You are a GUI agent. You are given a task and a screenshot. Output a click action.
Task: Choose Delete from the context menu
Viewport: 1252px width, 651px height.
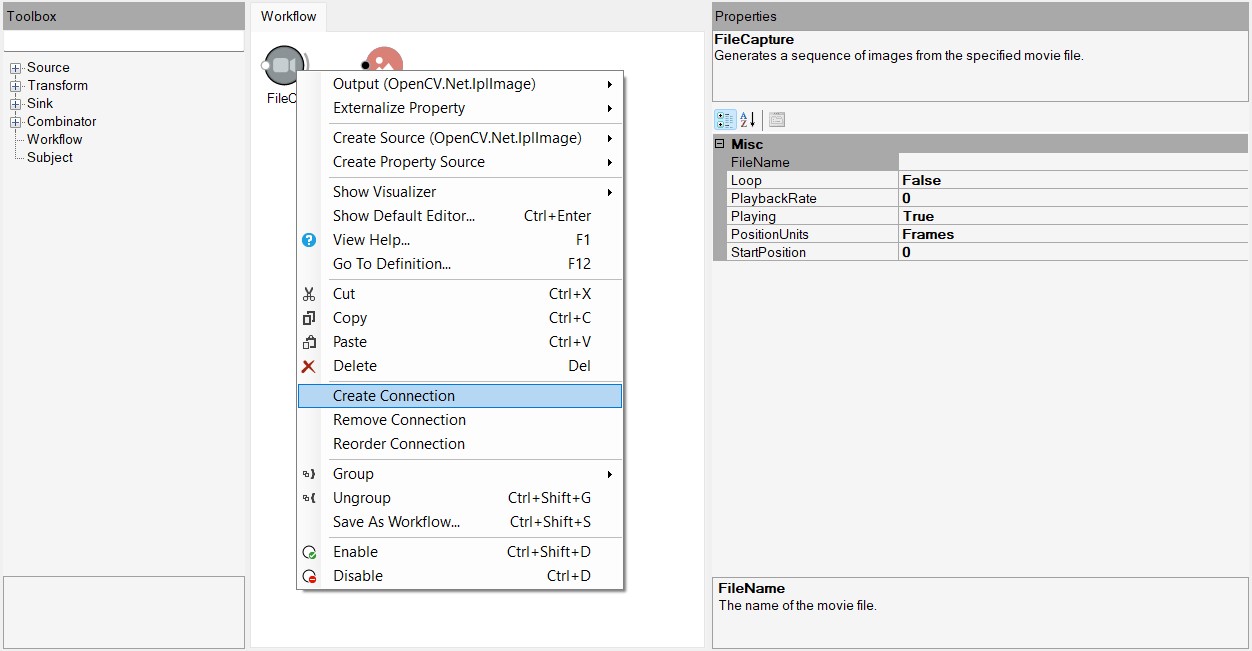click(x=460, y=366)
